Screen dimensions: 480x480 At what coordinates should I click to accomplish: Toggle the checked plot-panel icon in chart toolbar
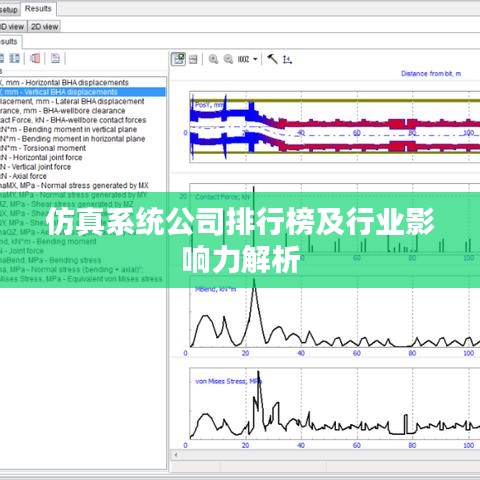178,59
